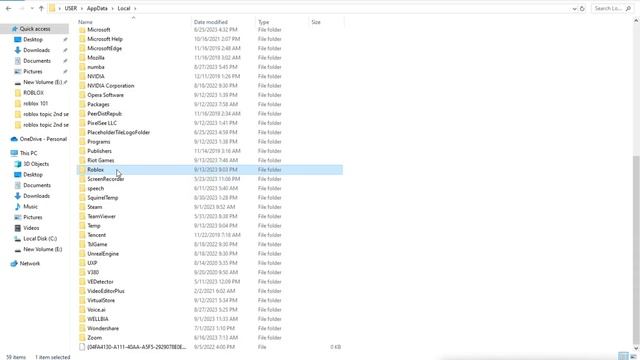640x360 pixels.
Task: Click Local in the address breadcrumb
Action: pos(124,8)
